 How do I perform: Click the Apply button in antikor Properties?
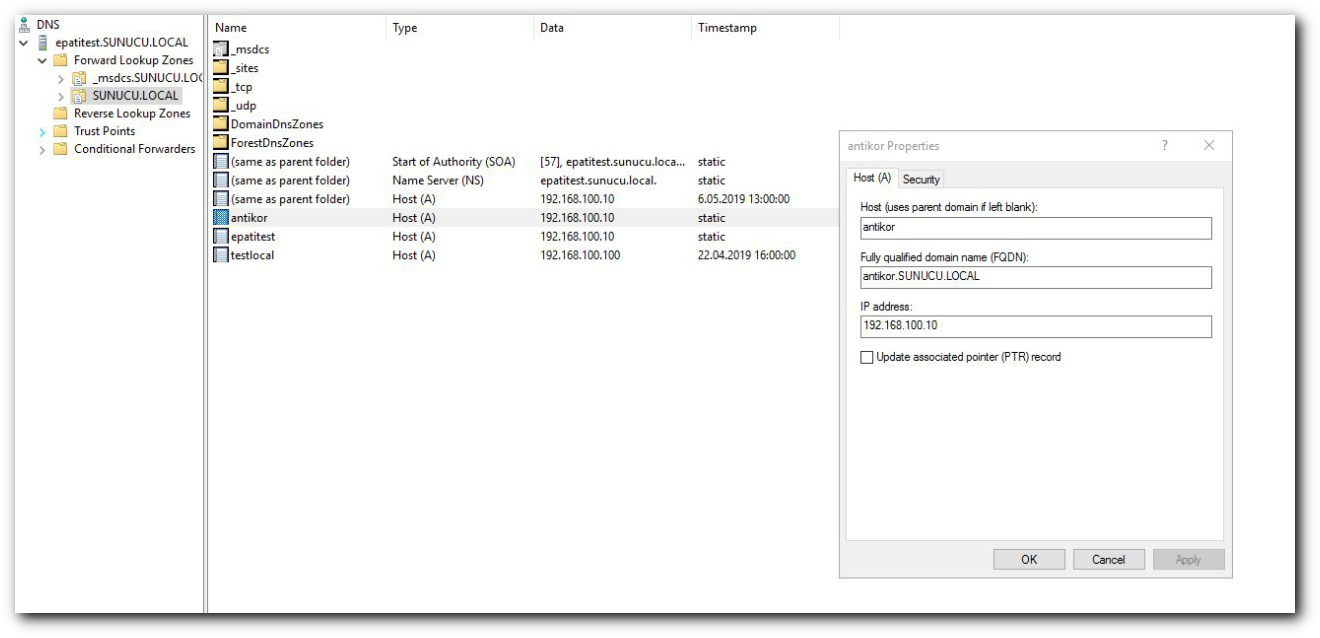click(1189, 560)
